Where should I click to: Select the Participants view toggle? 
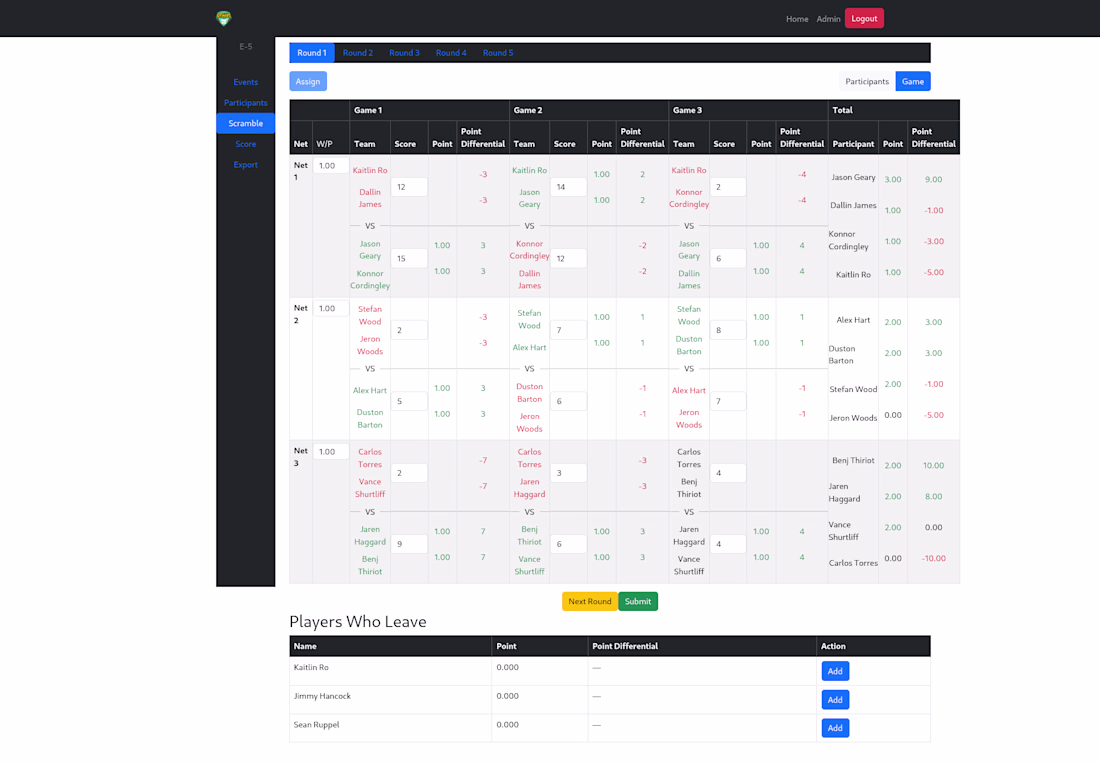[x=866, y=81]
